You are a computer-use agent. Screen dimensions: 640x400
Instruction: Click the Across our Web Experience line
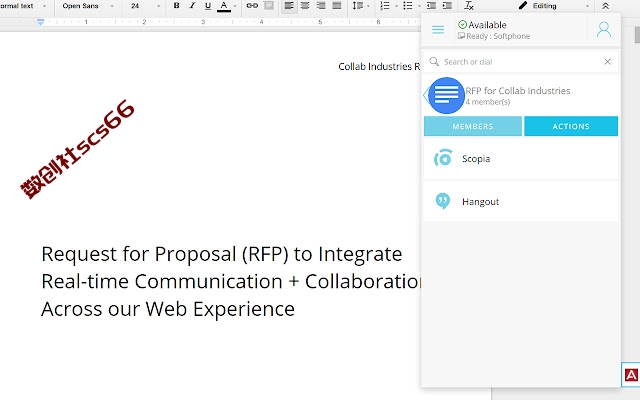click(168, 309)
